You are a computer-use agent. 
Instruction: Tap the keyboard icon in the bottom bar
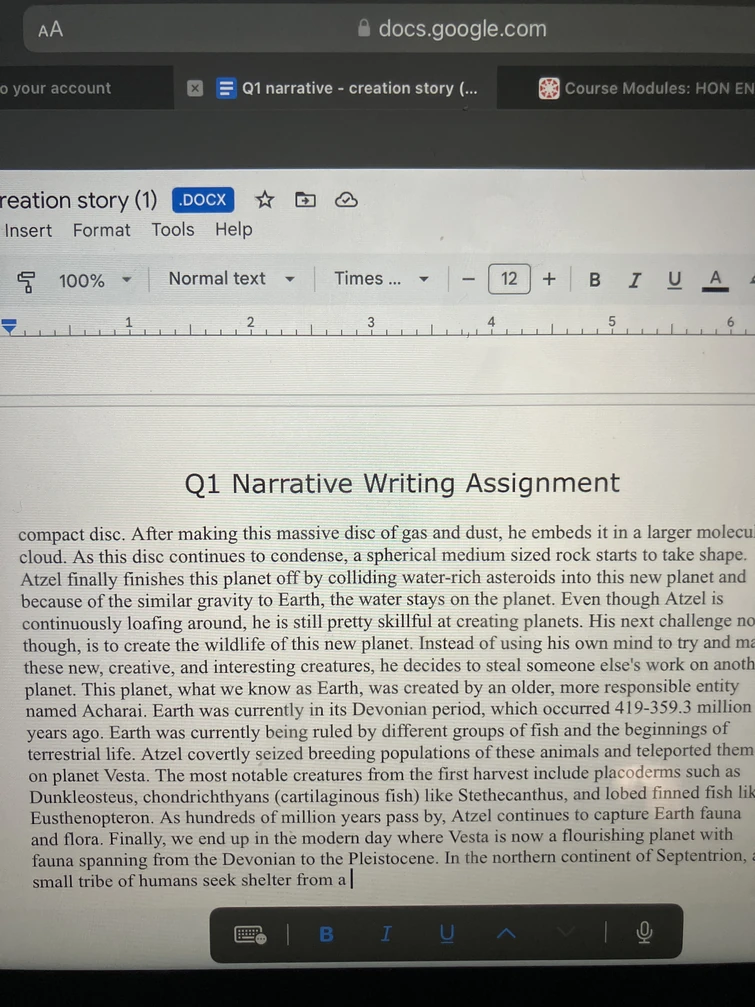coord(250,934)
